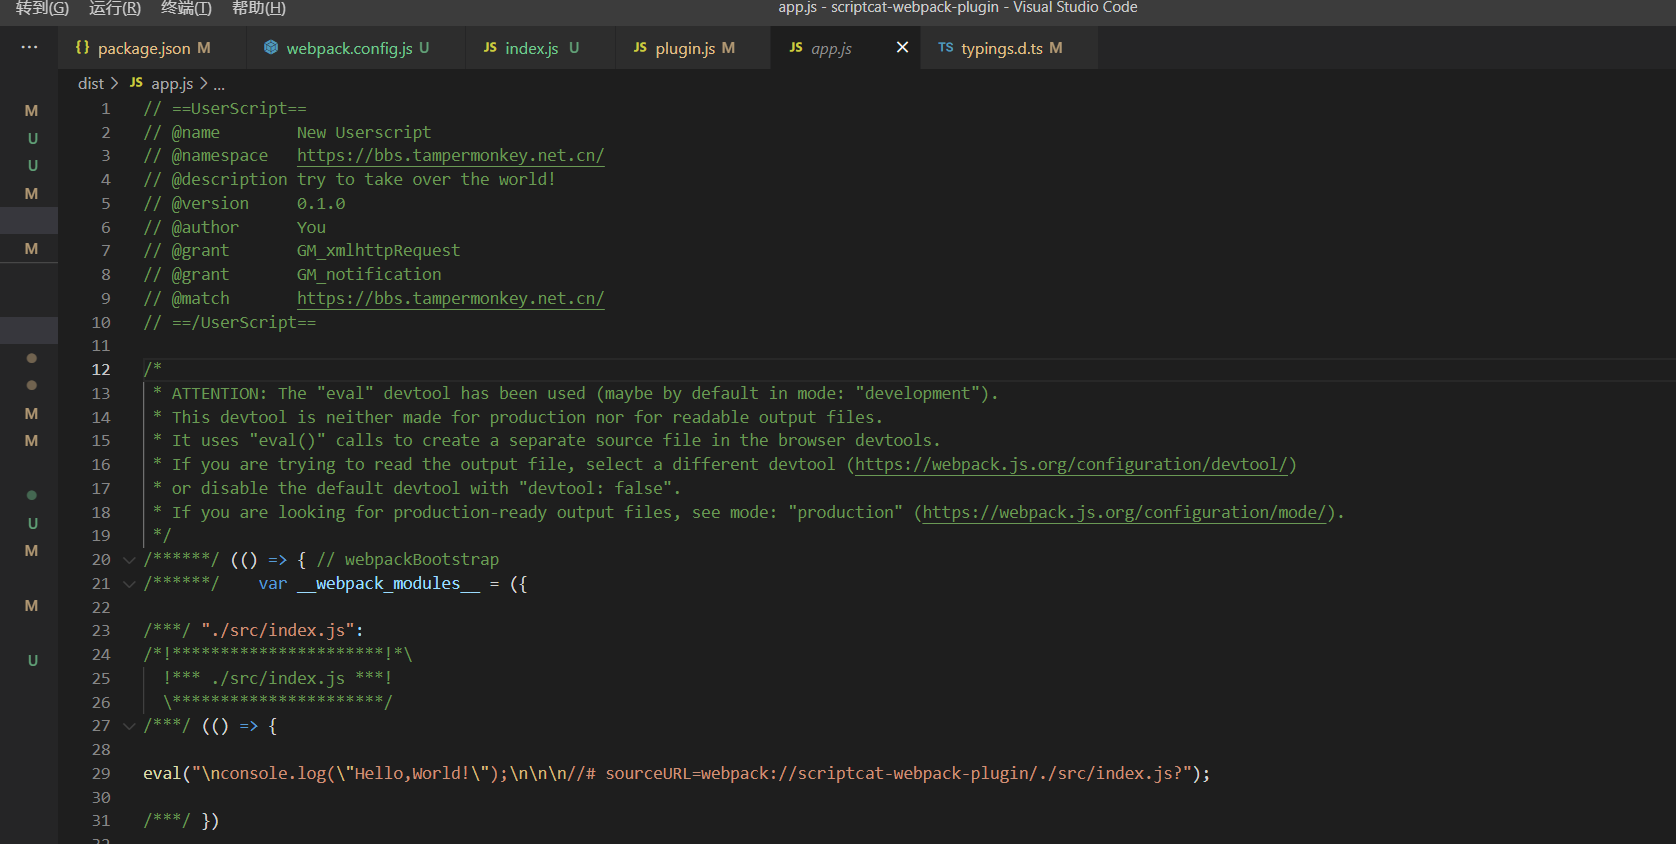Image resolution: width=1676 pixels, height=844 pixels.
Task: Click the "New Userscript" name value
Action: (364, 133)
